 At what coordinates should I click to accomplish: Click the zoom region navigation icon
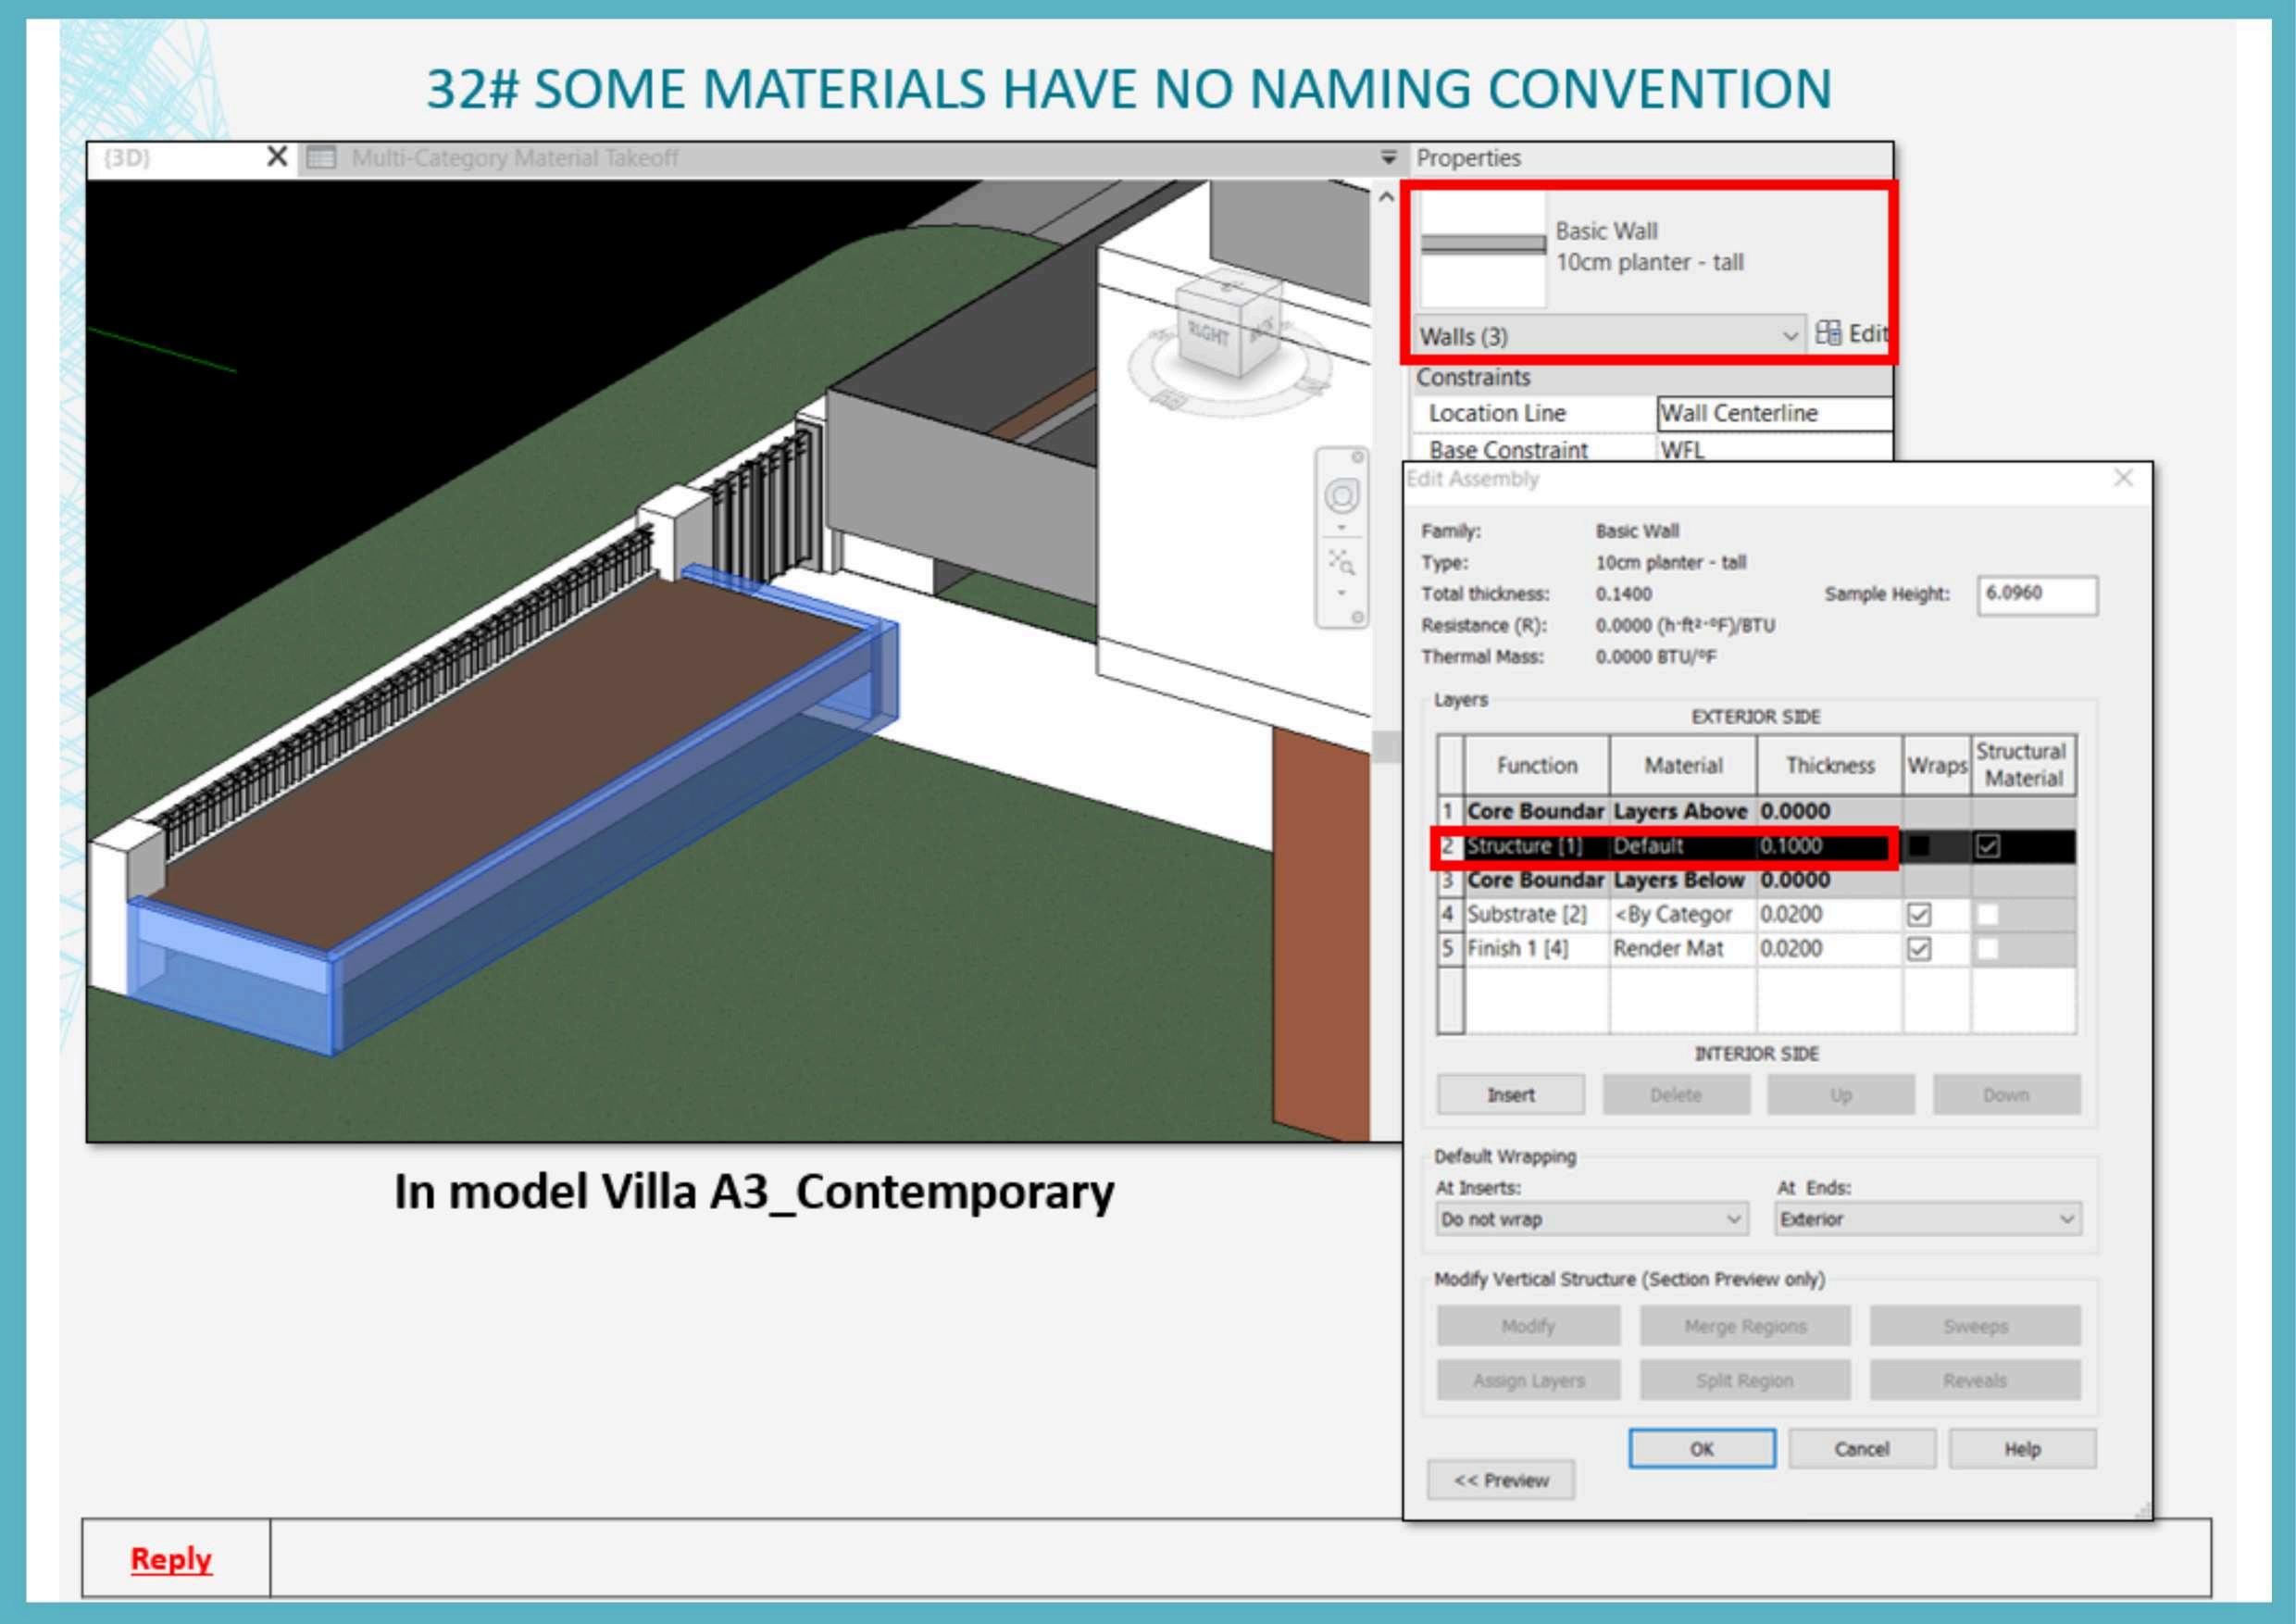coord(1342,564)
